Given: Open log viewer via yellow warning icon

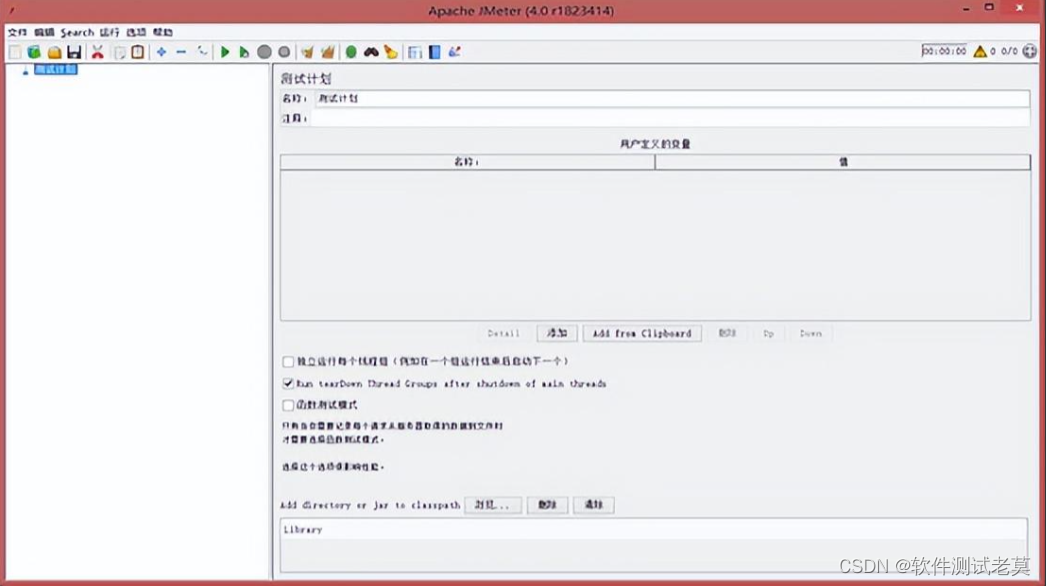Looking at the screenshot, I should (980, 51).
